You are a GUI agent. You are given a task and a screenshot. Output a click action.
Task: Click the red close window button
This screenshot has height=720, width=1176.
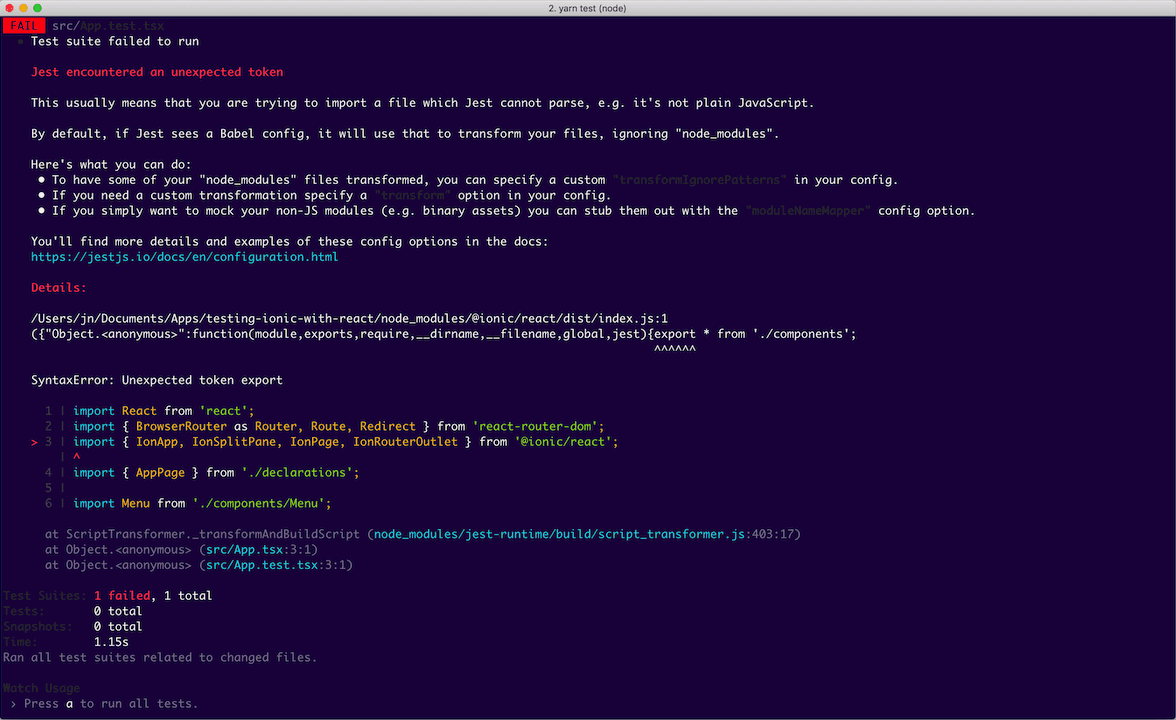[x=9, y=8]
